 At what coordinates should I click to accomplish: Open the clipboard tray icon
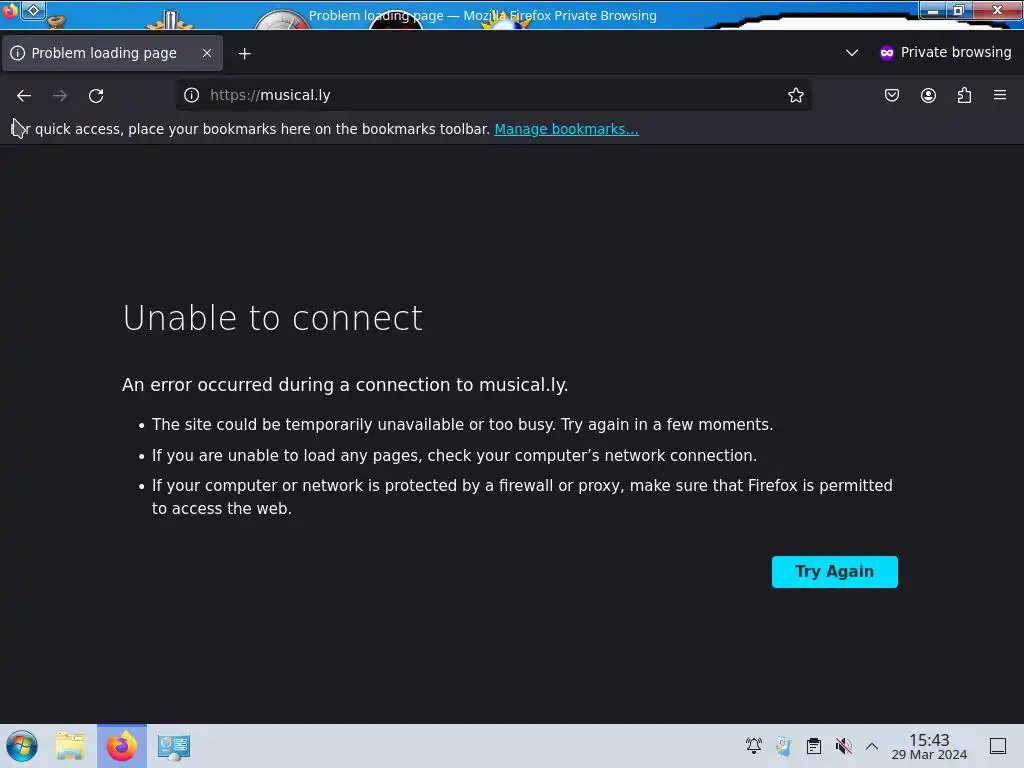point(814,746)
